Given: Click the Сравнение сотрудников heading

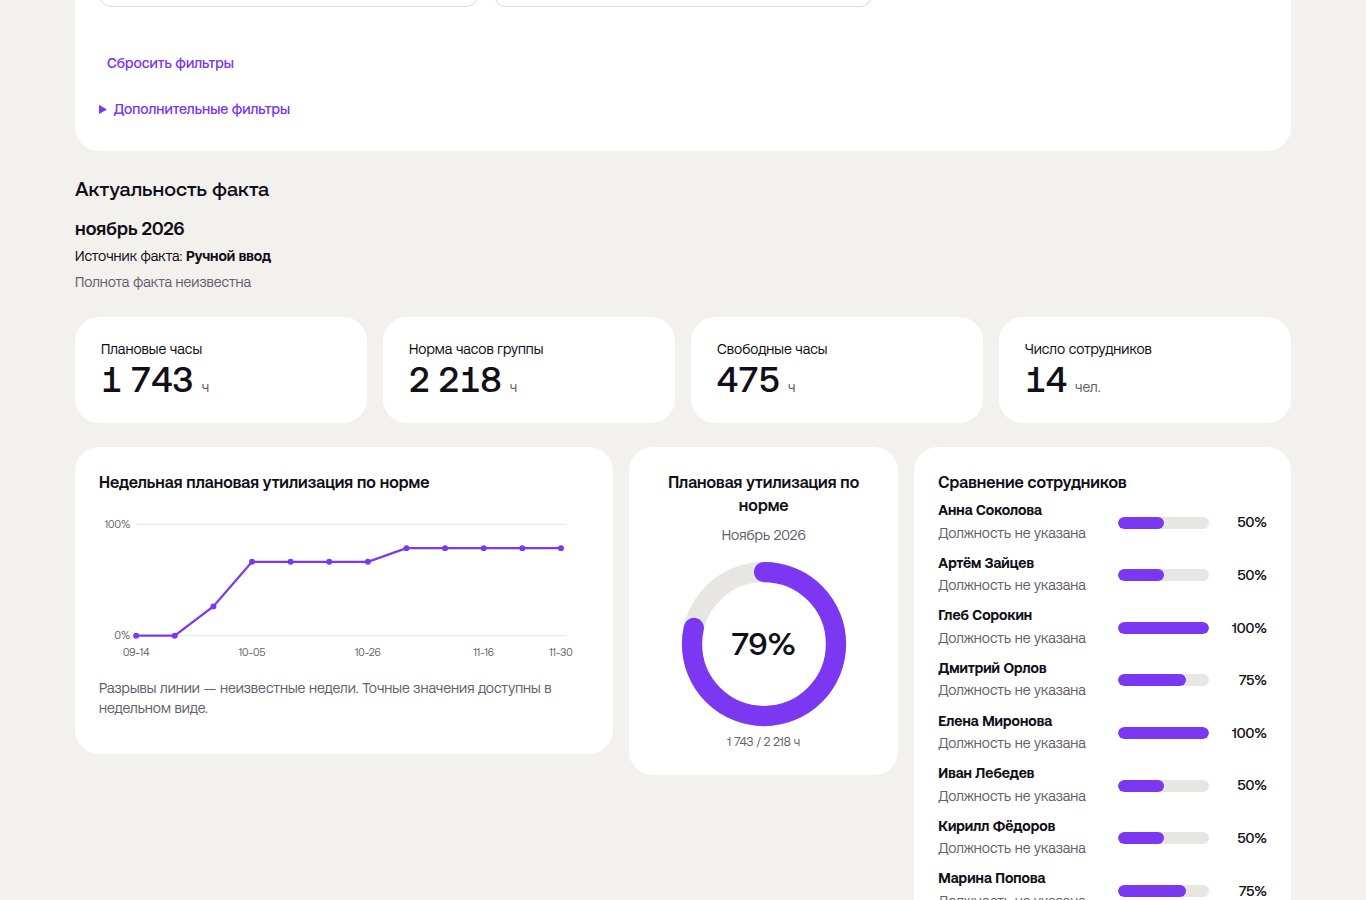Looking at the screenshot, I should click(x=1032, y=482).
